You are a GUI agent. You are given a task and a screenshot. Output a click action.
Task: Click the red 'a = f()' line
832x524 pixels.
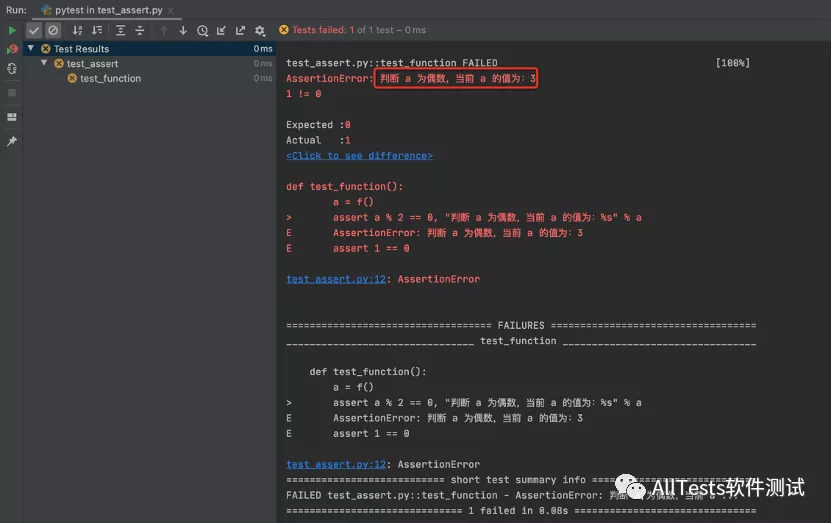[x=353, y=202]
